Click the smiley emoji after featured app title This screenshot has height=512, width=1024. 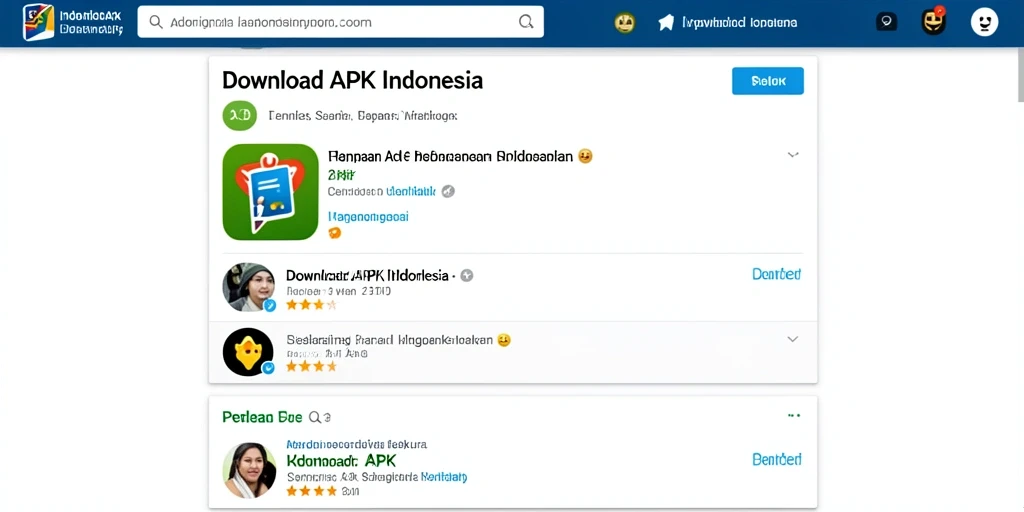[585, 156]
